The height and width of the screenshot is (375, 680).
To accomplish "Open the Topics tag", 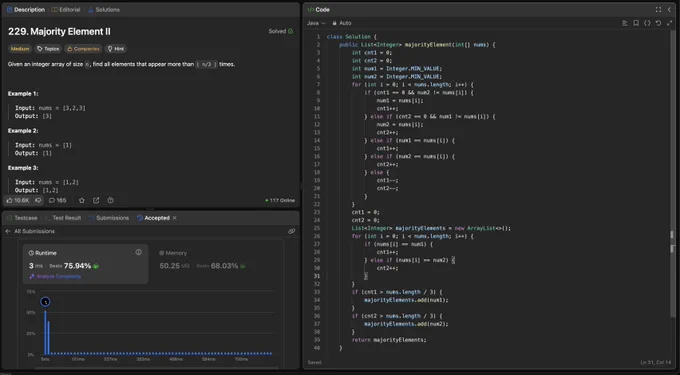I will point(48,49).
